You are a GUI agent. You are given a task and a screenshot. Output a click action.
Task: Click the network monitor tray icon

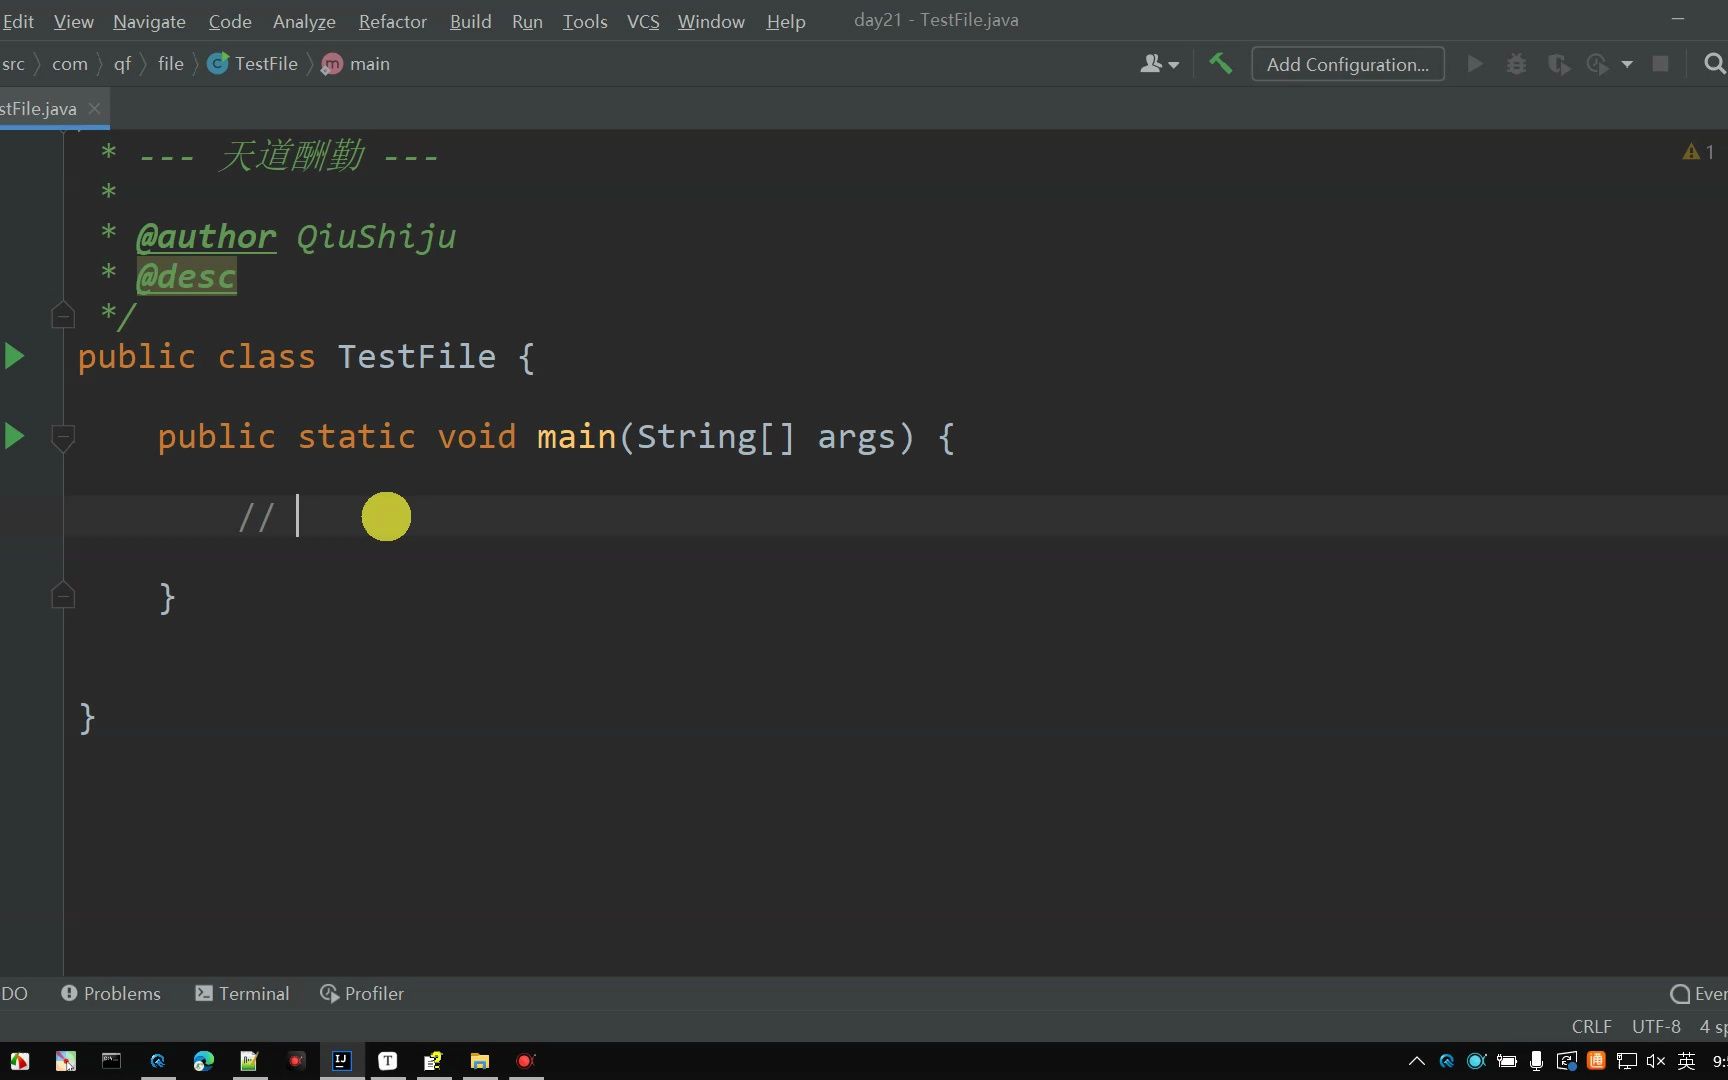click(x=1626, y=1061)
